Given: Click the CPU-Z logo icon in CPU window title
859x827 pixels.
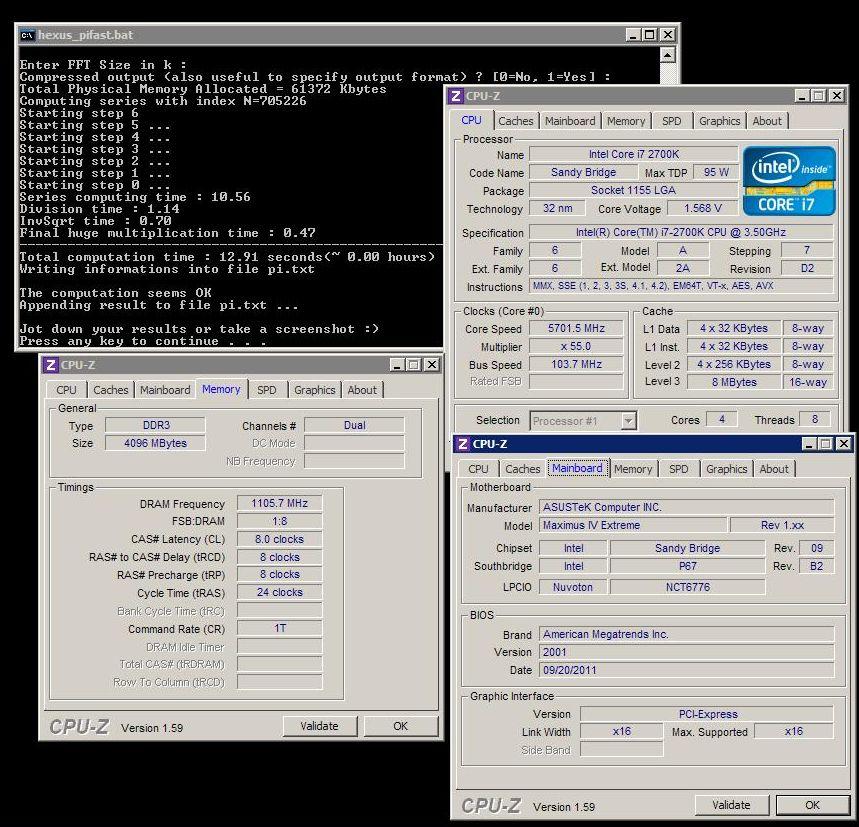Looking at the screenshot, I should (x=456, y=96).
